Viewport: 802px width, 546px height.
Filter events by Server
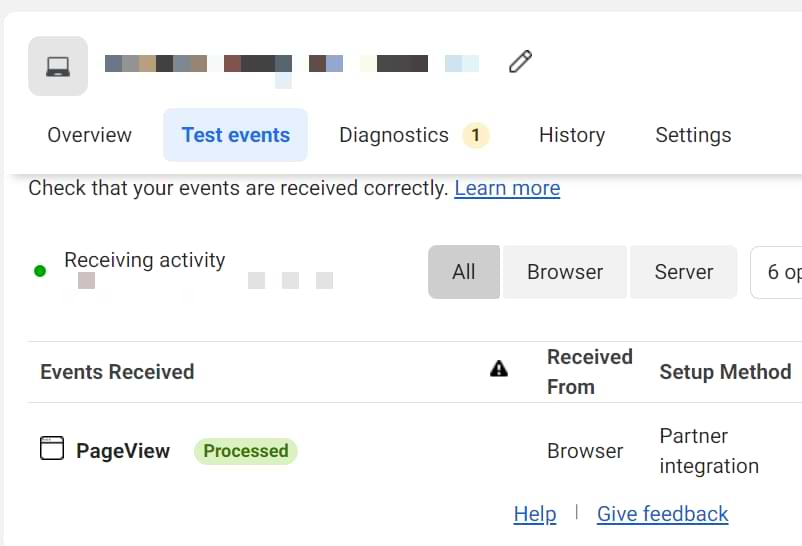[683, 272]
